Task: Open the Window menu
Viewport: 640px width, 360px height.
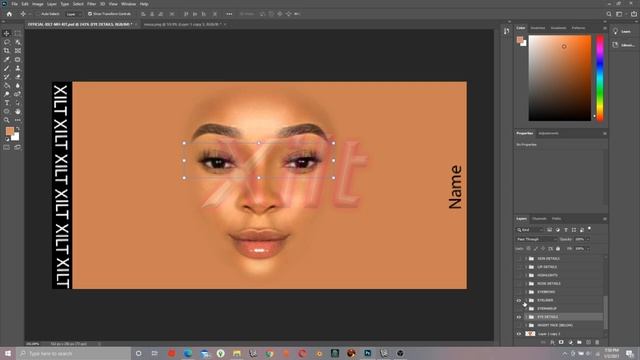Action: 129,4
